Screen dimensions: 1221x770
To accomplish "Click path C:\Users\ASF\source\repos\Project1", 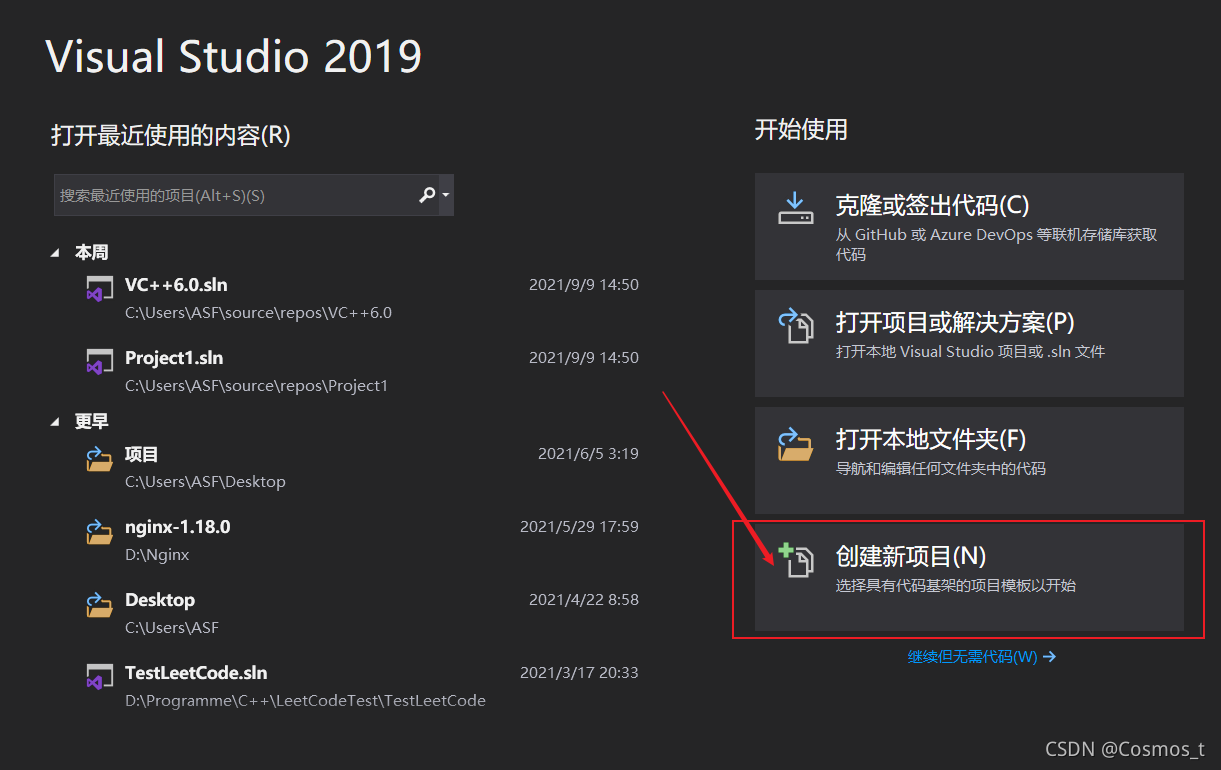I will [x=256, y=385].
